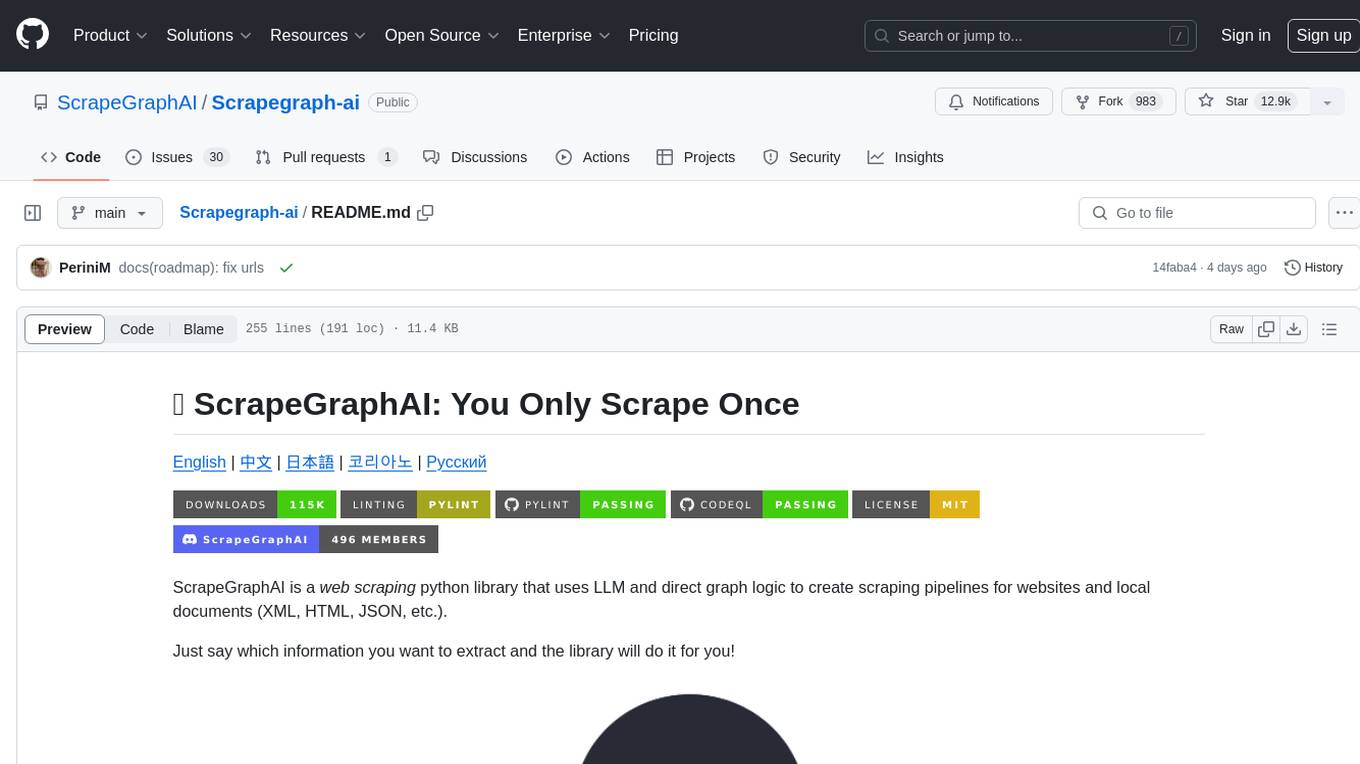The image size is (1360, 764).
Task: Click the PeriniM author name
Action: coord(85,268)
